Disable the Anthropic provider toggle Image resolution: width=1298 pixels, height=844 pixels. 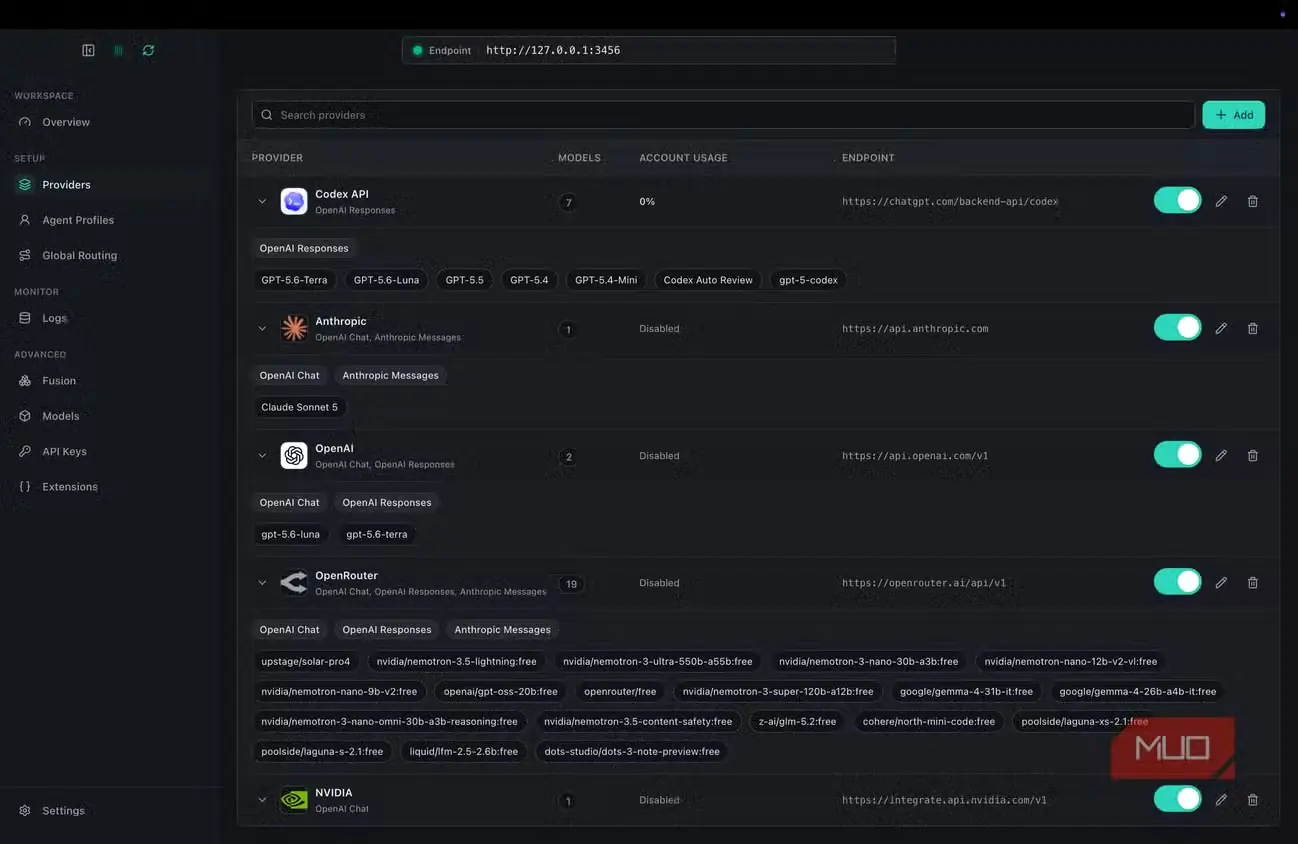1177,327
